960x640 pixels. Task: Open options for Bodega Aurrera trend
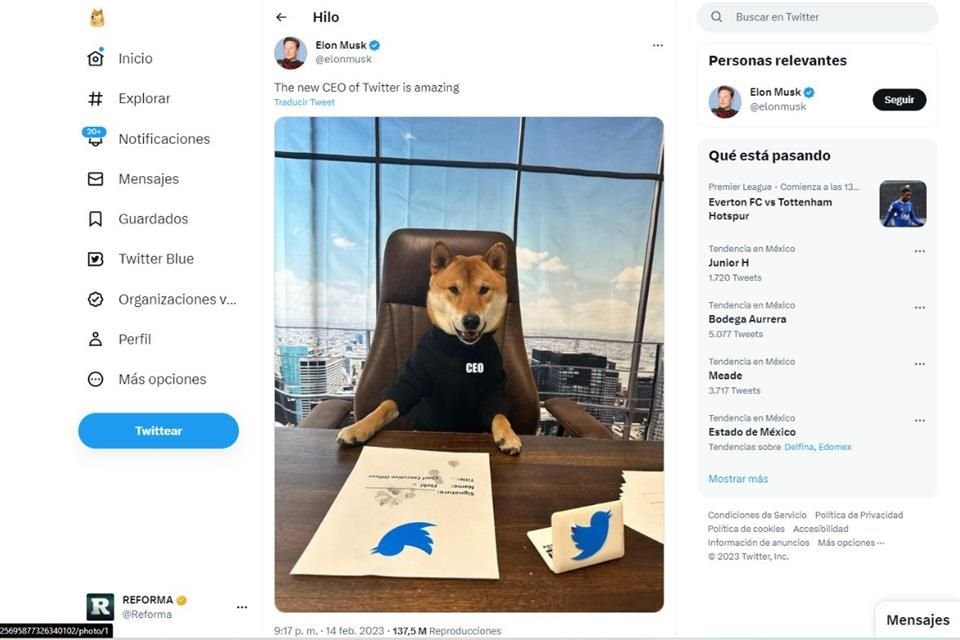point(920,308)
